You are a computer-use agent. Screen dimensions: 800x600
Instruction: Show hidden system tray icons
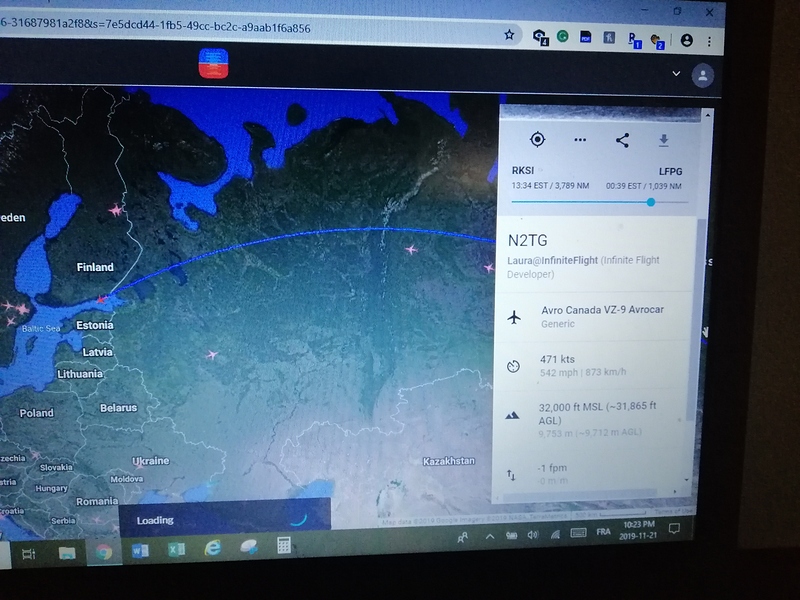489,536
